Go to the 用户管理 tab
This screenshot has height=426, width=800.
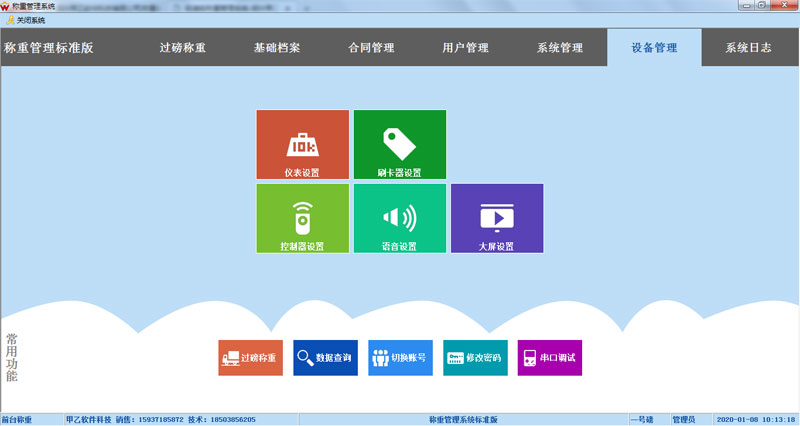click(x=465, y=48)
